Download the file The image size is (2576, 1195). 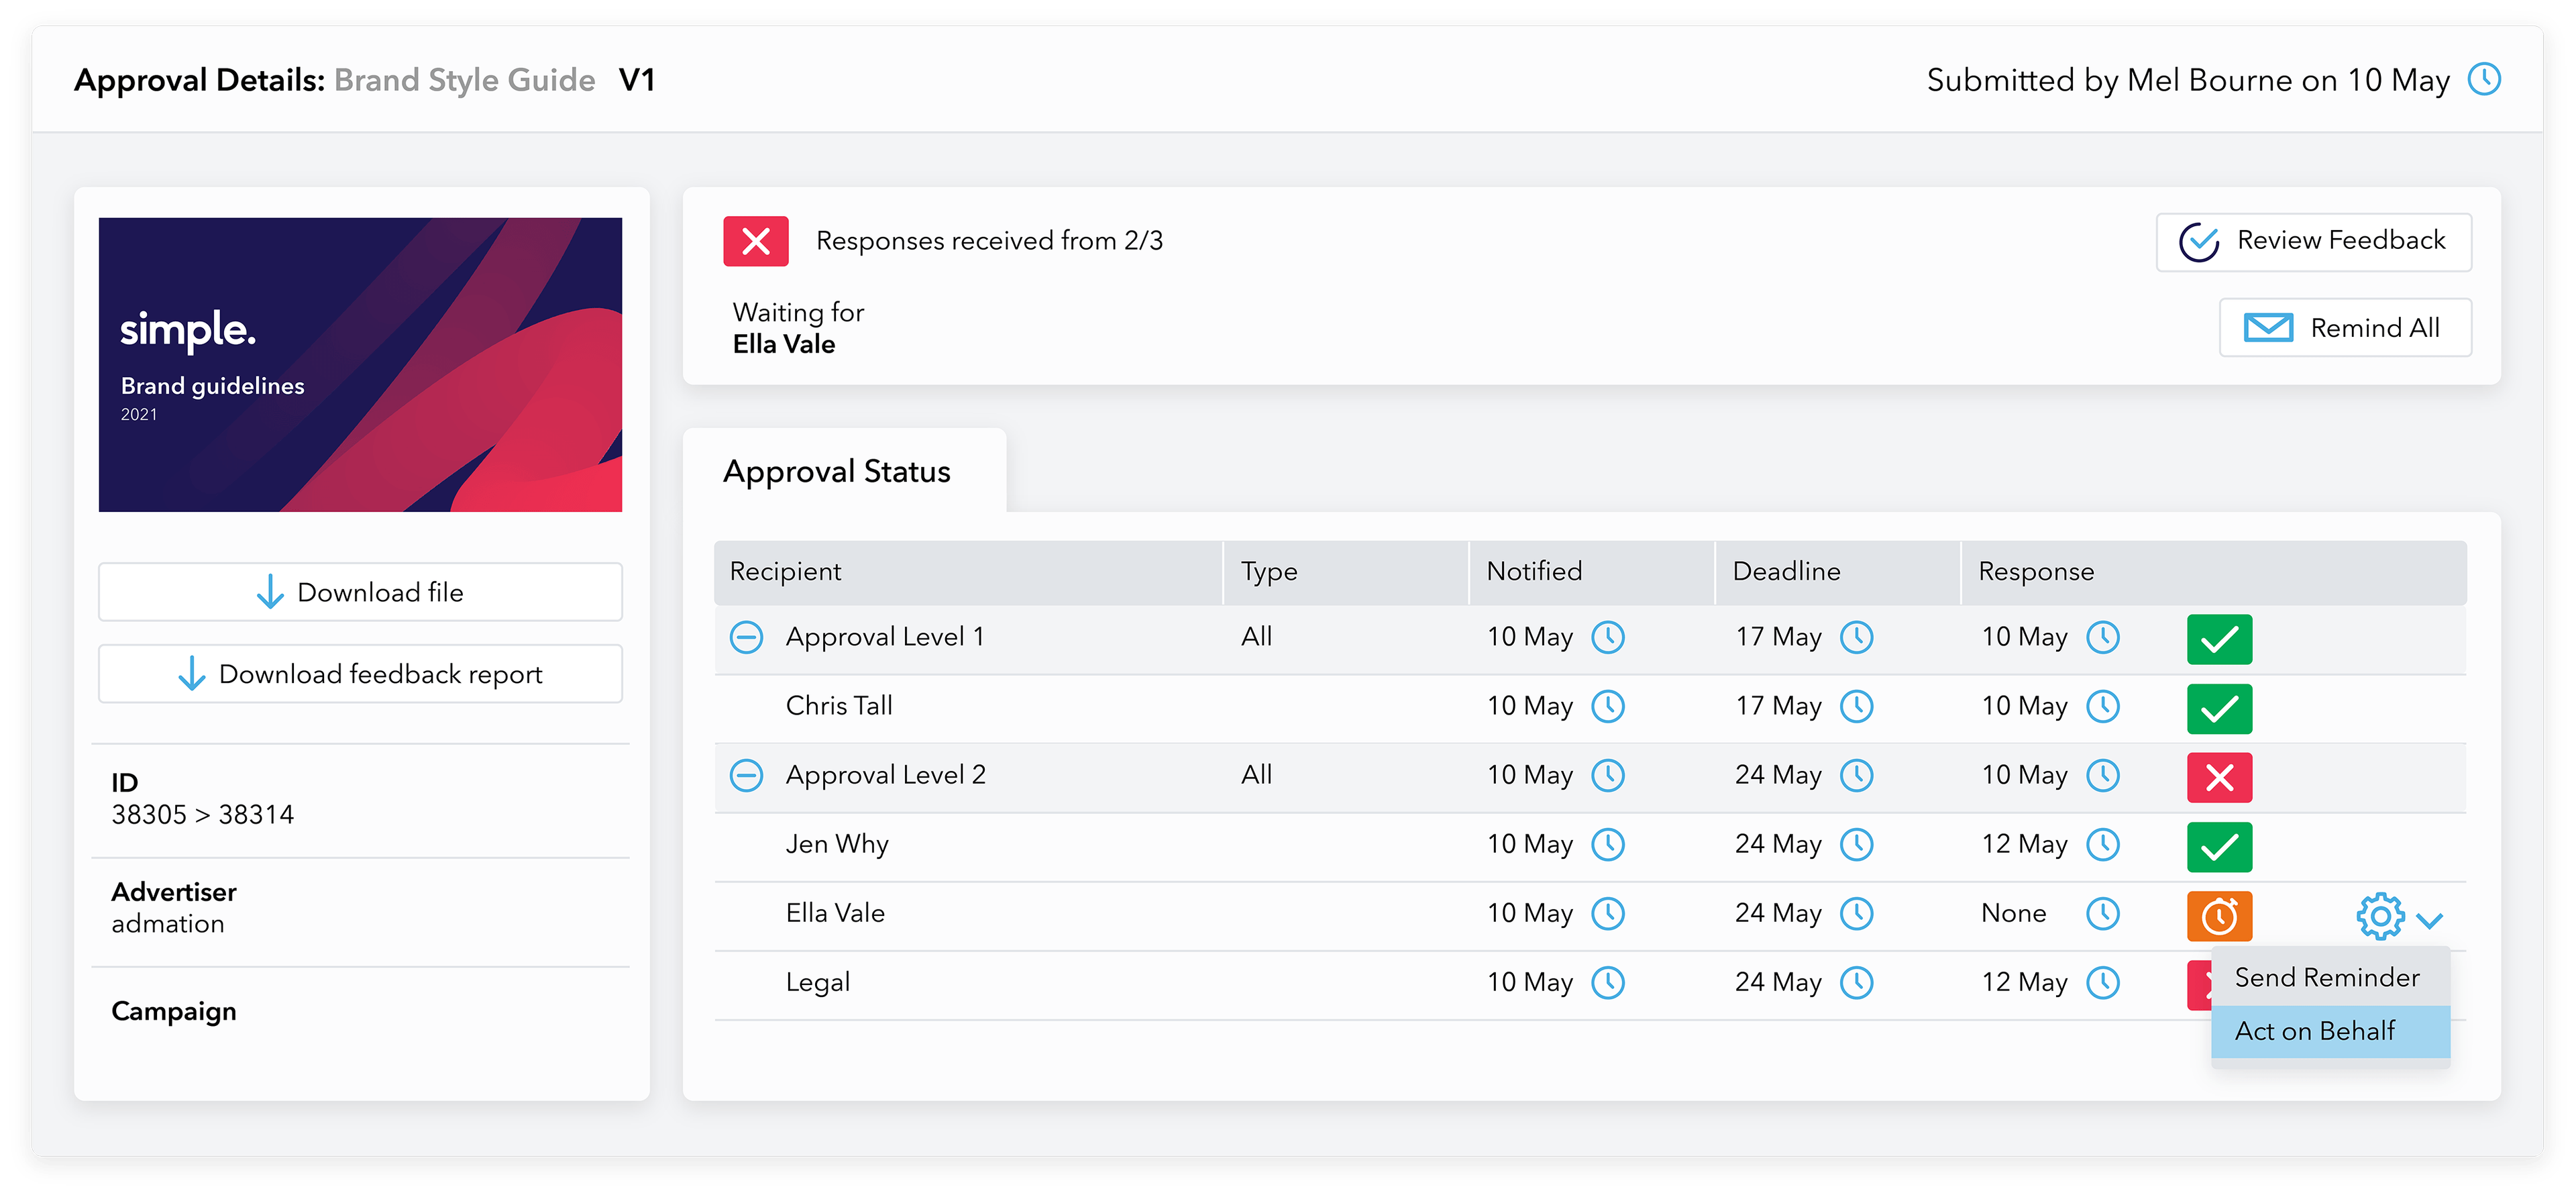click(x=360, y=592)
